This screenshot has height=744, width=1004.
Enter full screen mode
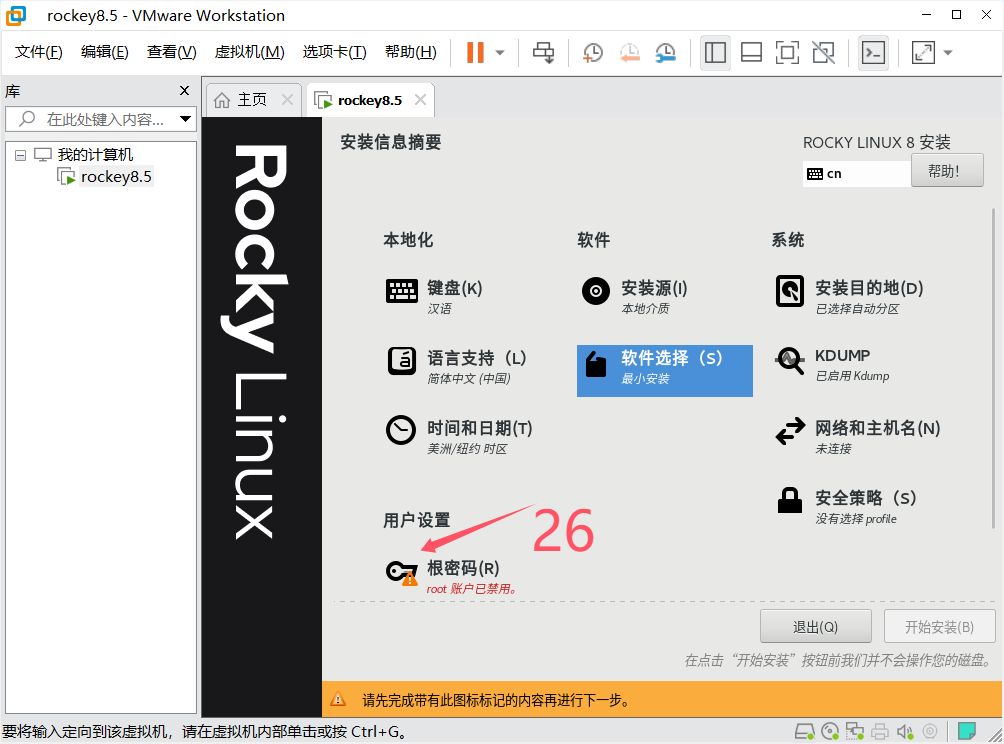point(787,53)
